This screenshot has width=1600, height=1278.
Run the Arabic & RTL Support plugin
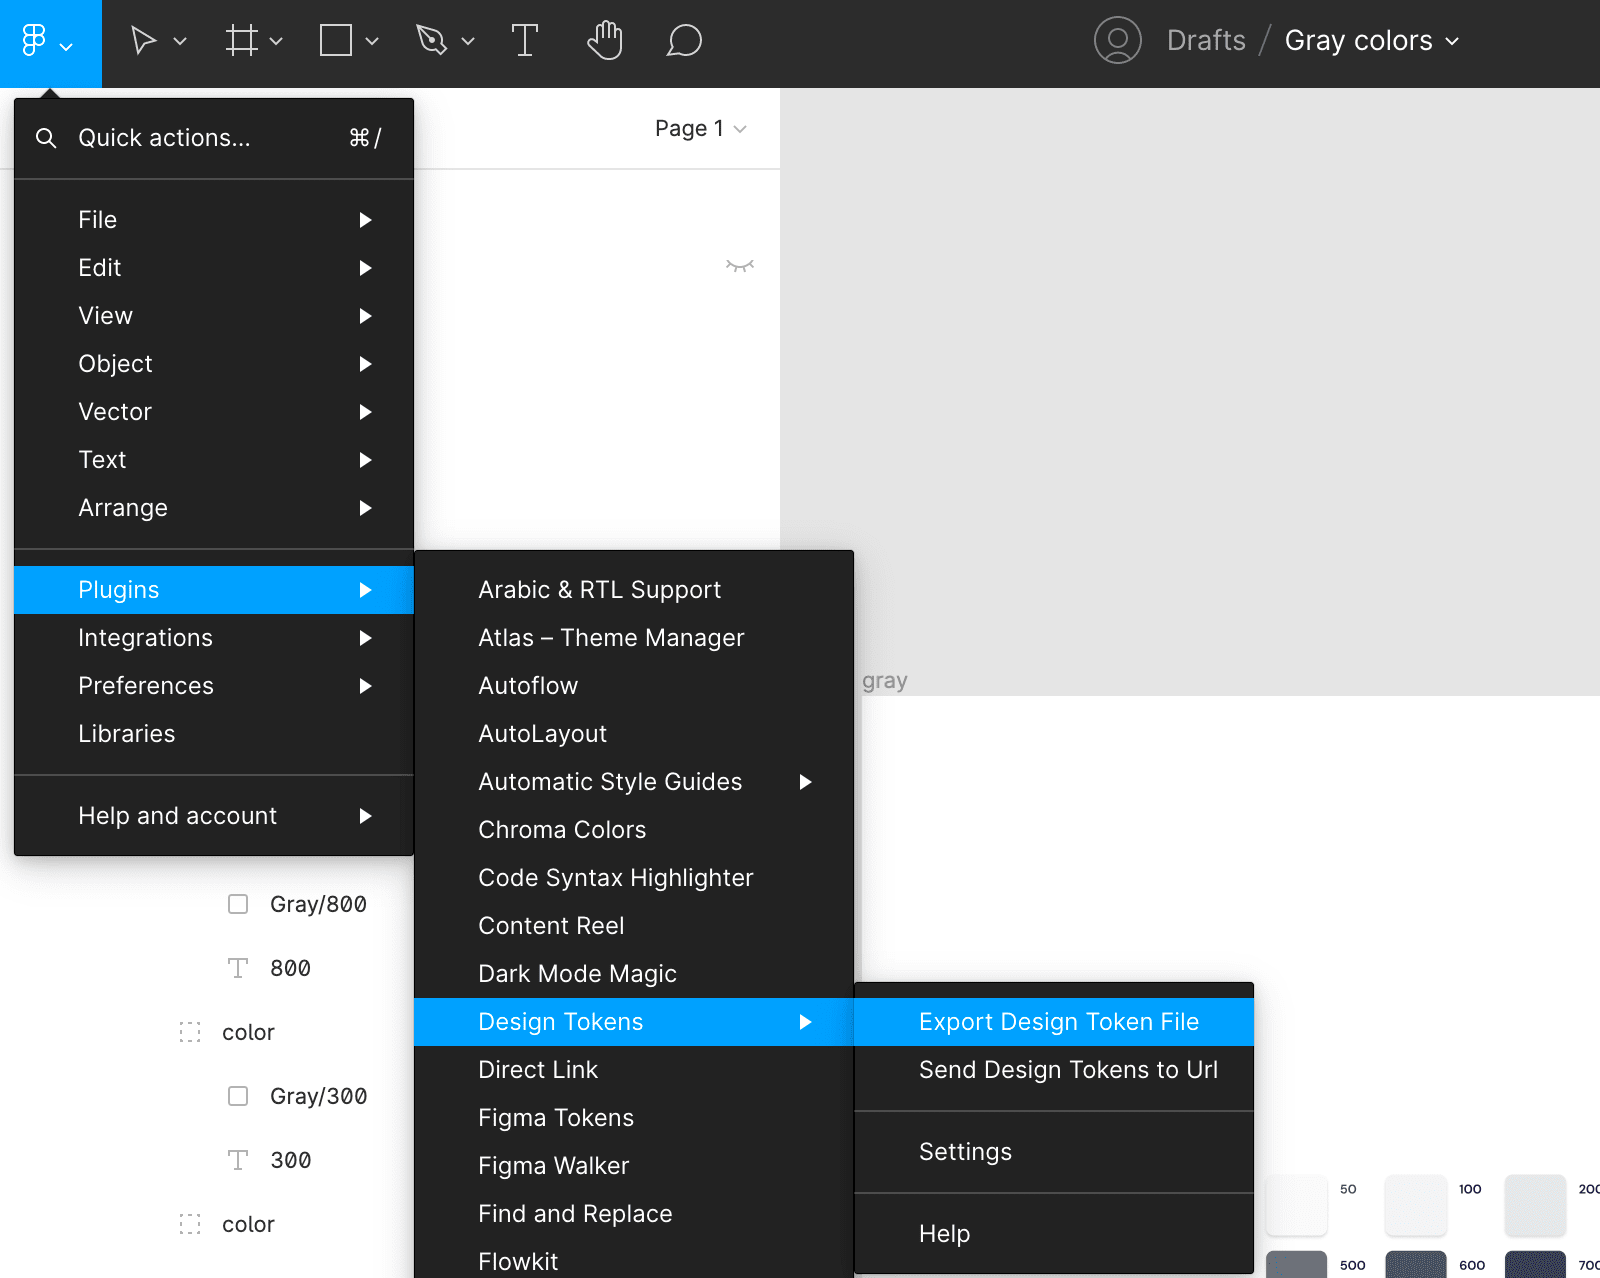(634, 590)
